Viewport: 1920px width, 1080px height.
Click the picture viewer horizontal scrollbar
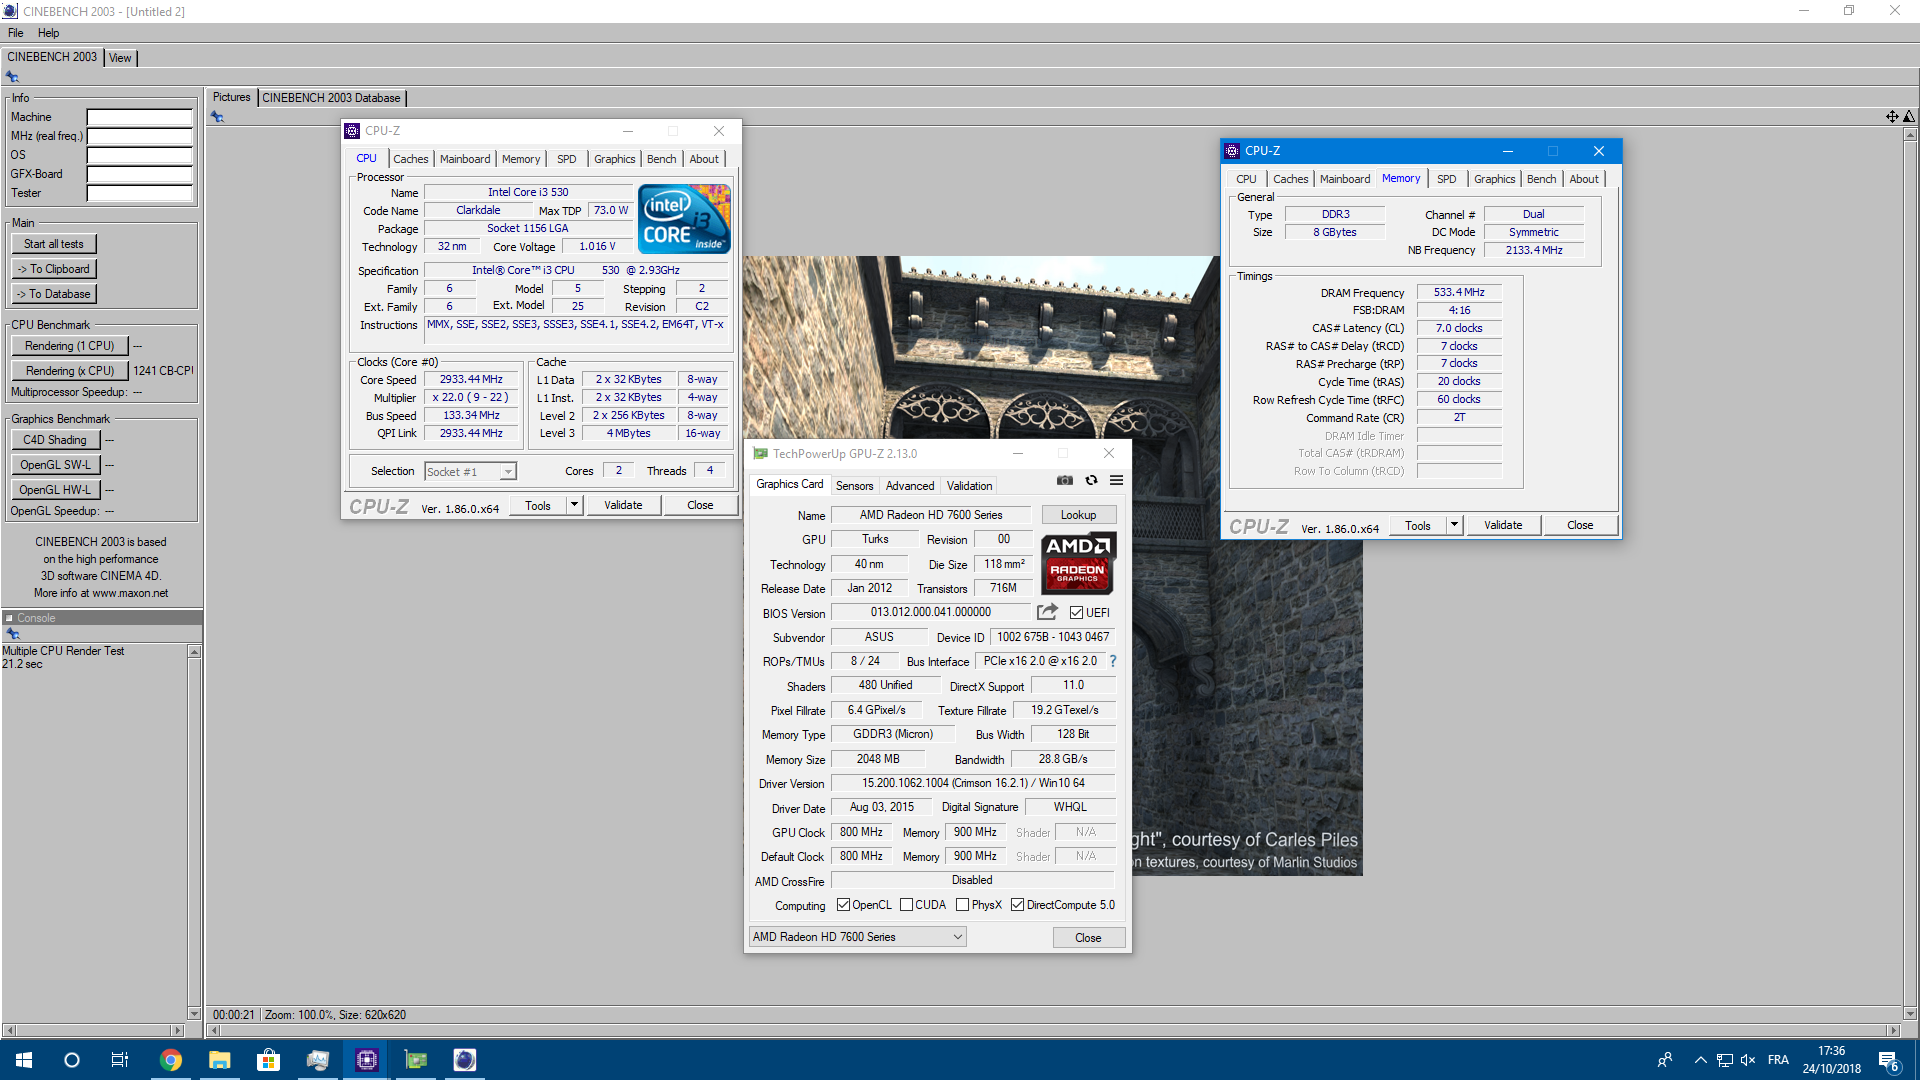click(x=1053, y=1030)
